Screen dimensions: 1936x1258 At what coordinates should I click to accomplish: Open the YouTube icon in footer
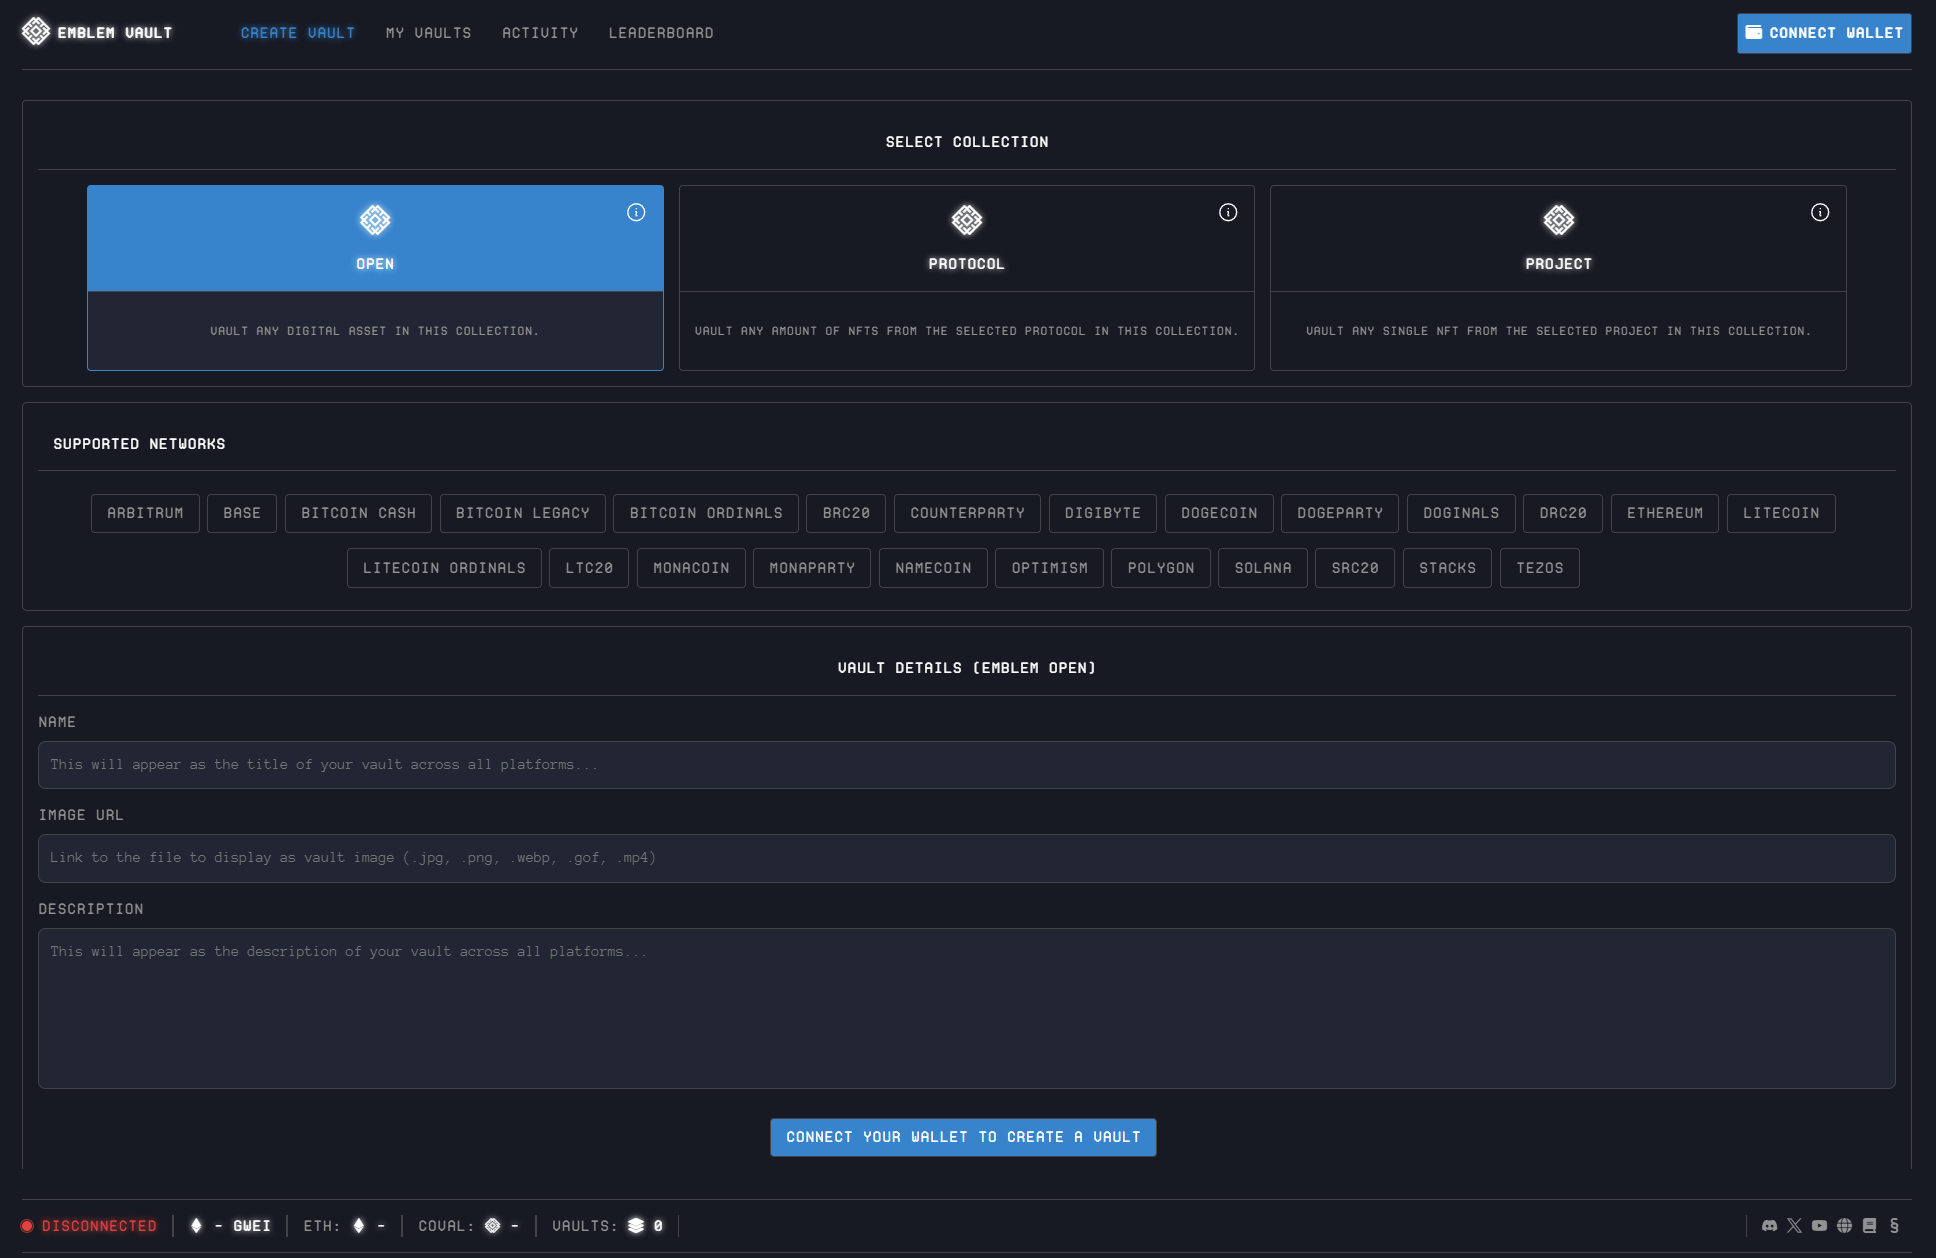[1820, 1226]
